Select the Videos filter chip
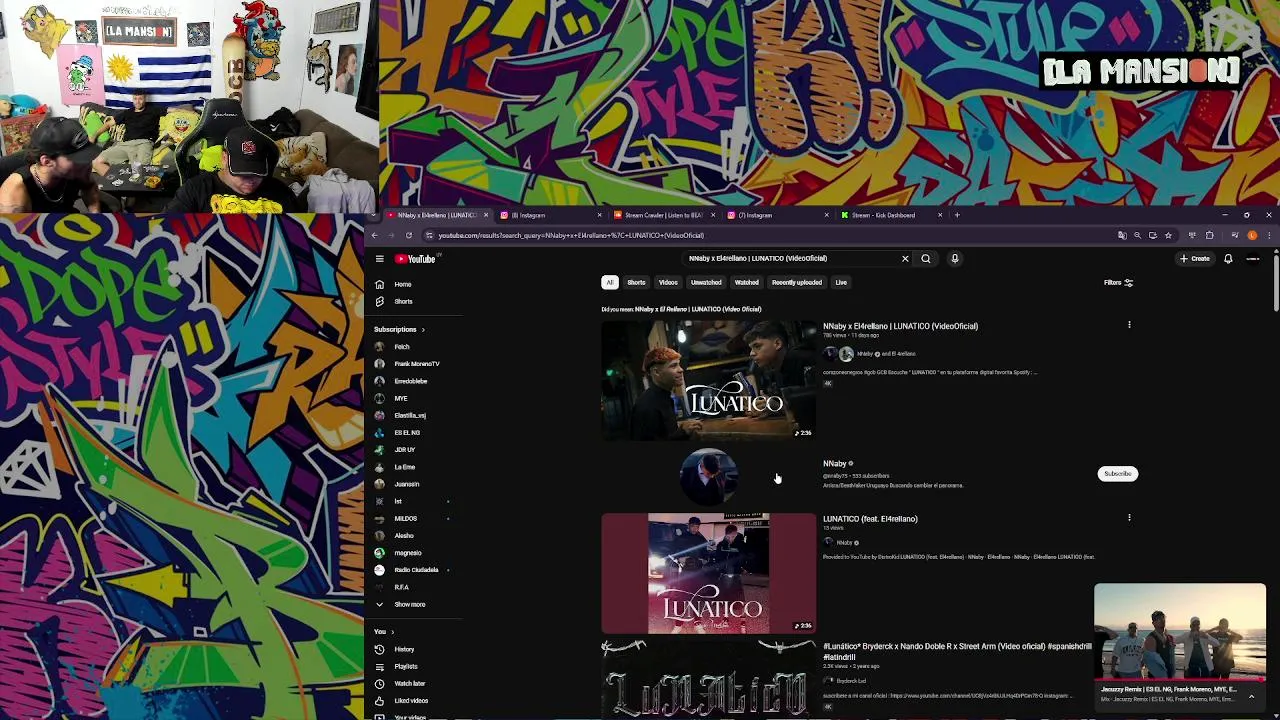The width and height of the screenshot is (1280, 720). (x=668, y=283)
